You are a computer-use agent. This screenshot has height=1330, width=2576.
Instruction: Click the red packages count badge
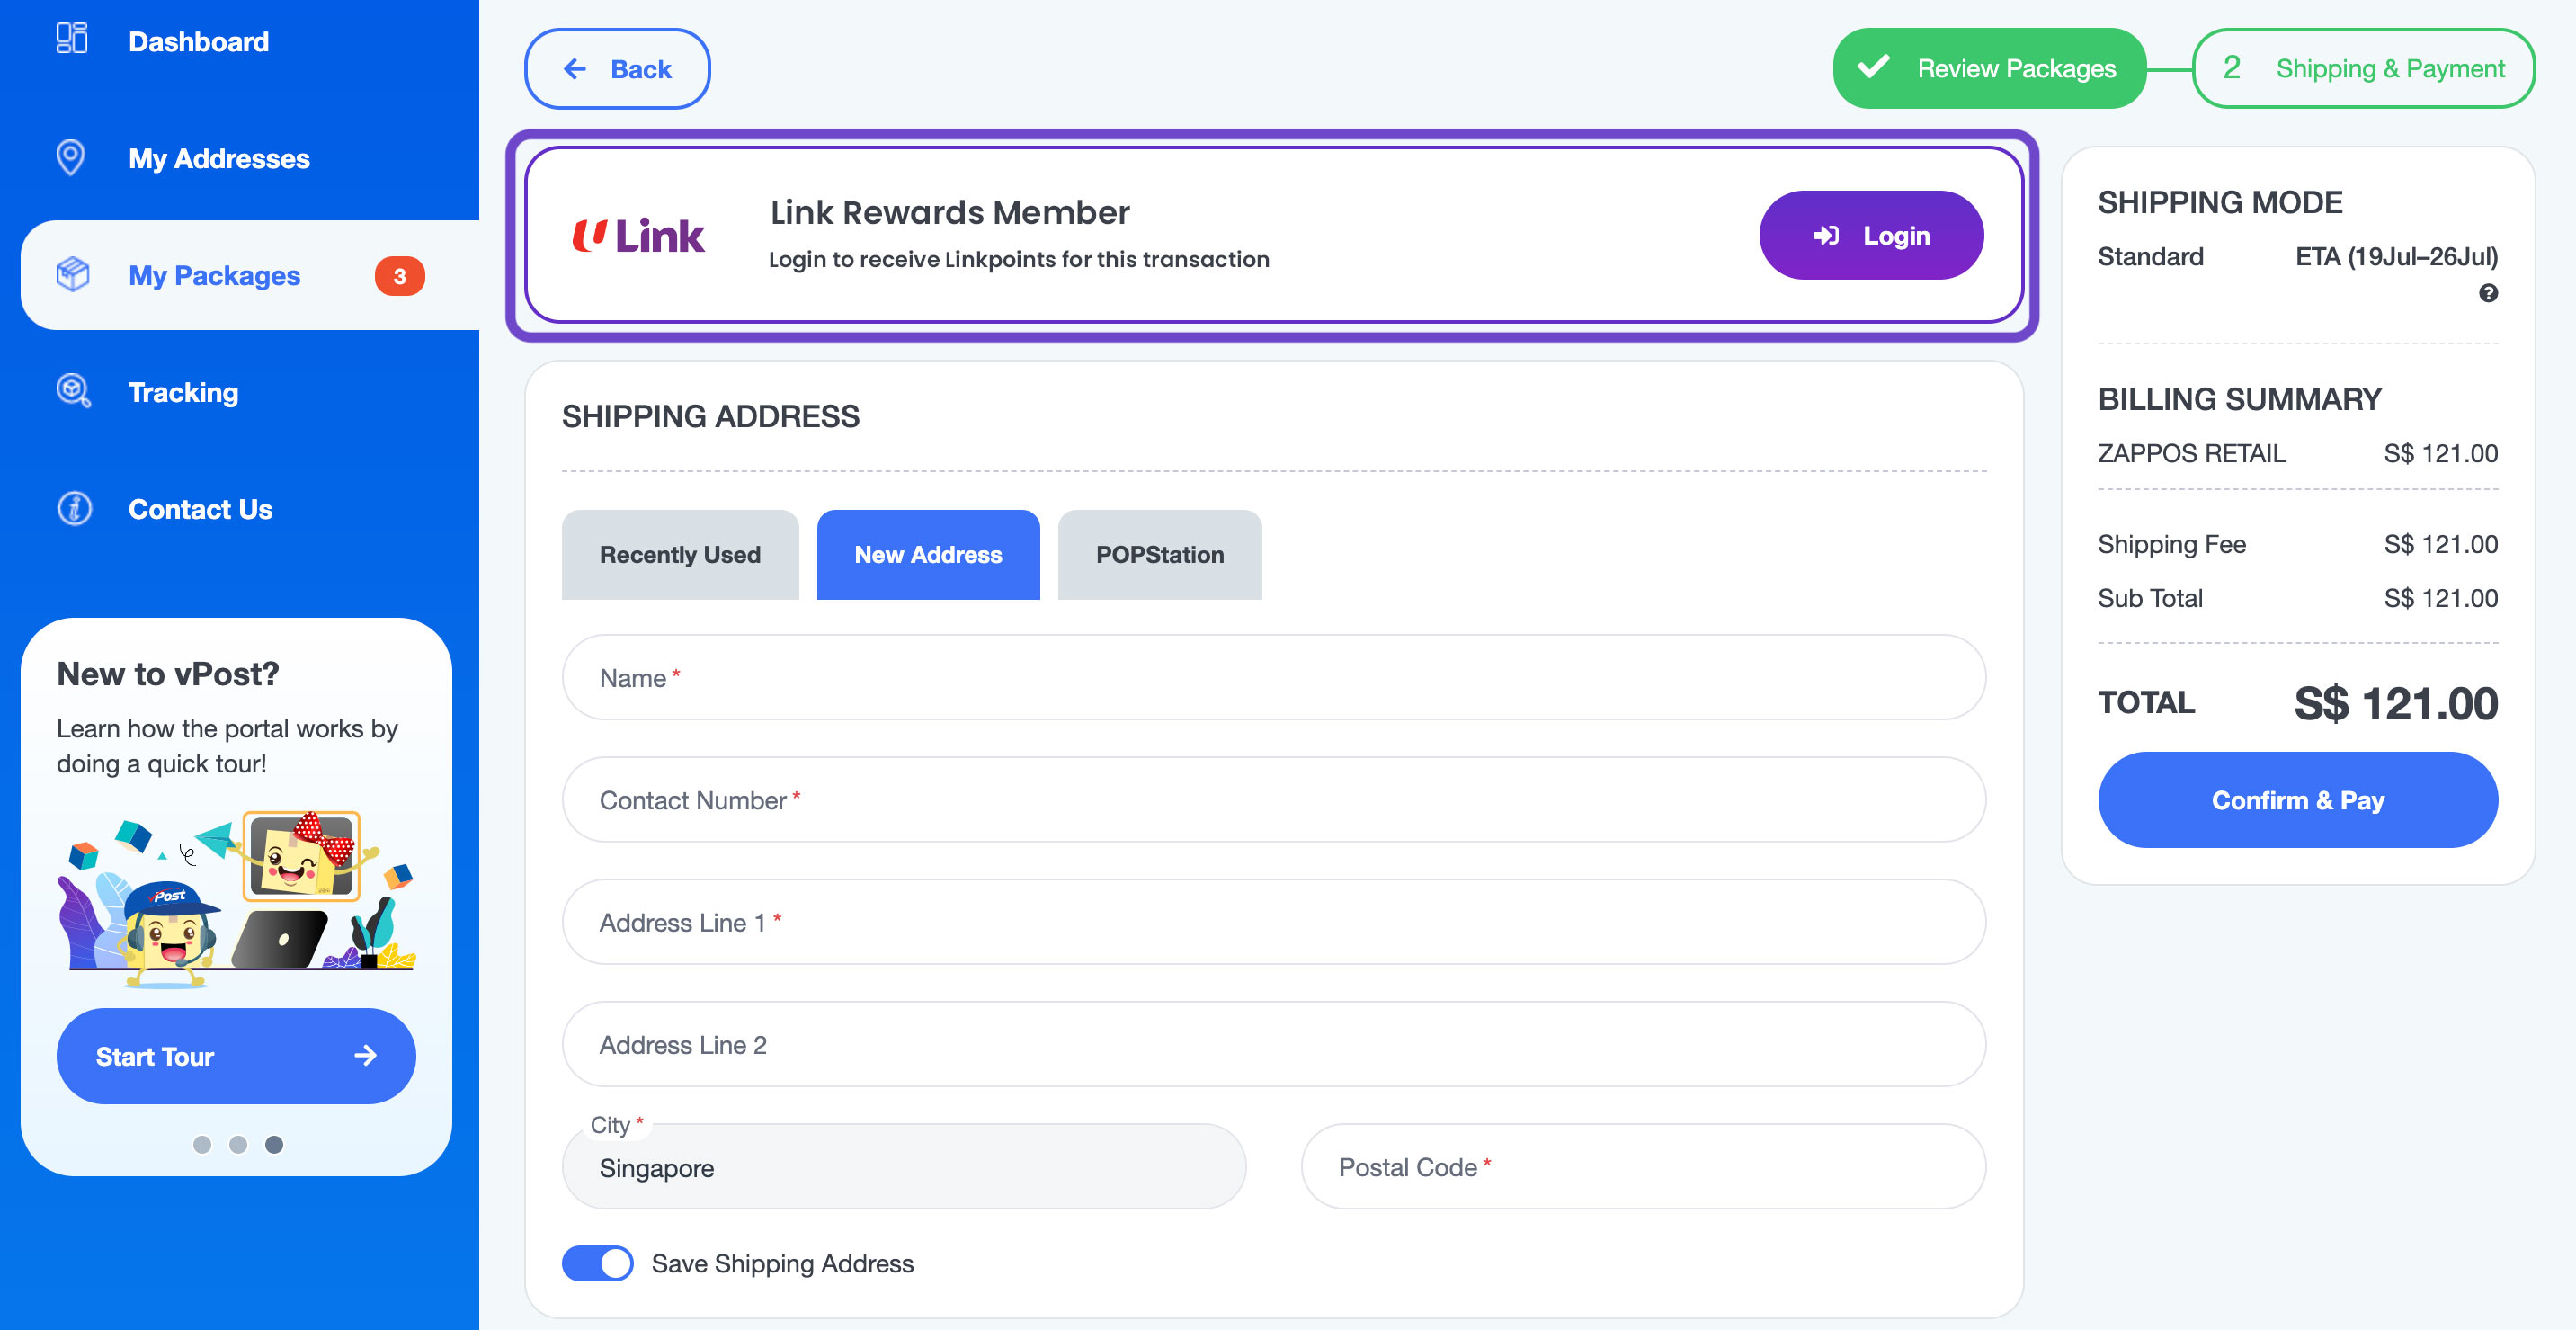399,276
